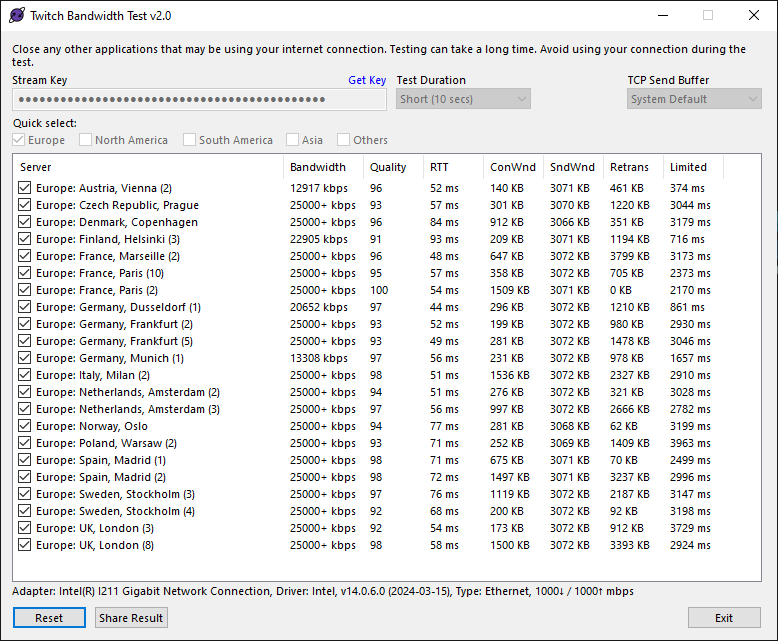The height and width of the screenshot is (641, 778).
Task: Click the Exit button
Action: click(x=724, y=618)
